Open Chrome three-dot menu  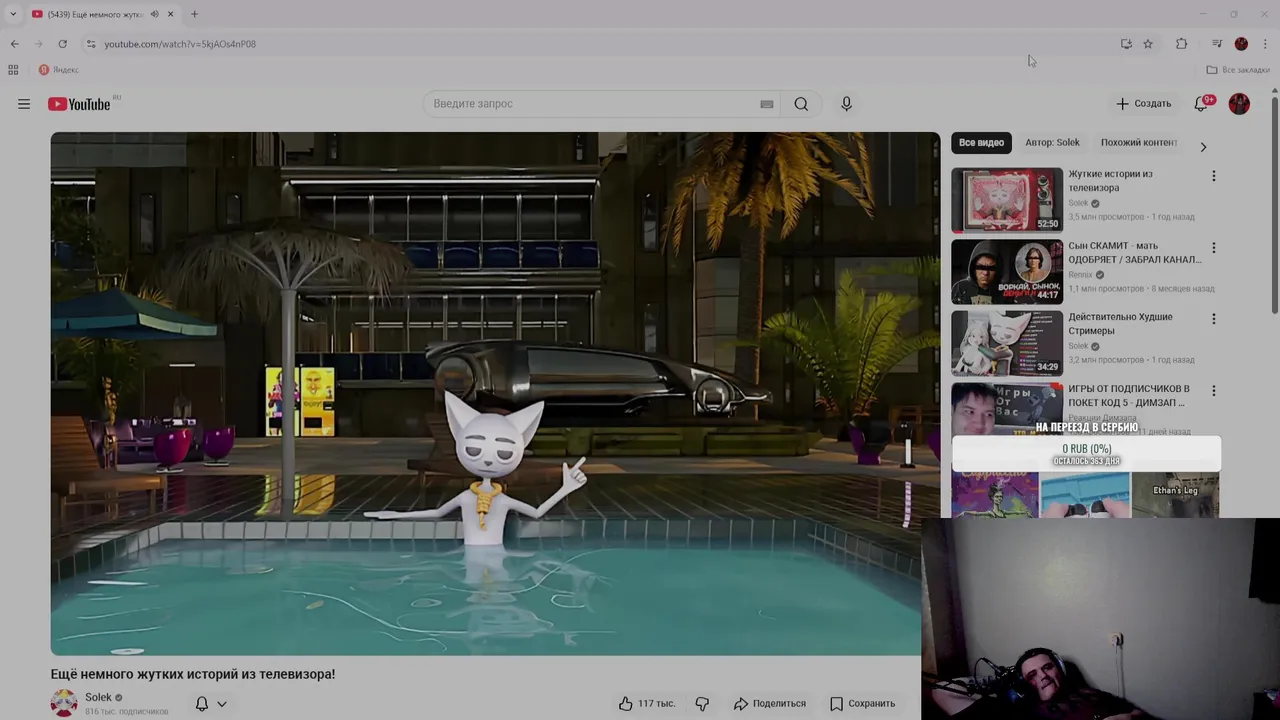1265,44
